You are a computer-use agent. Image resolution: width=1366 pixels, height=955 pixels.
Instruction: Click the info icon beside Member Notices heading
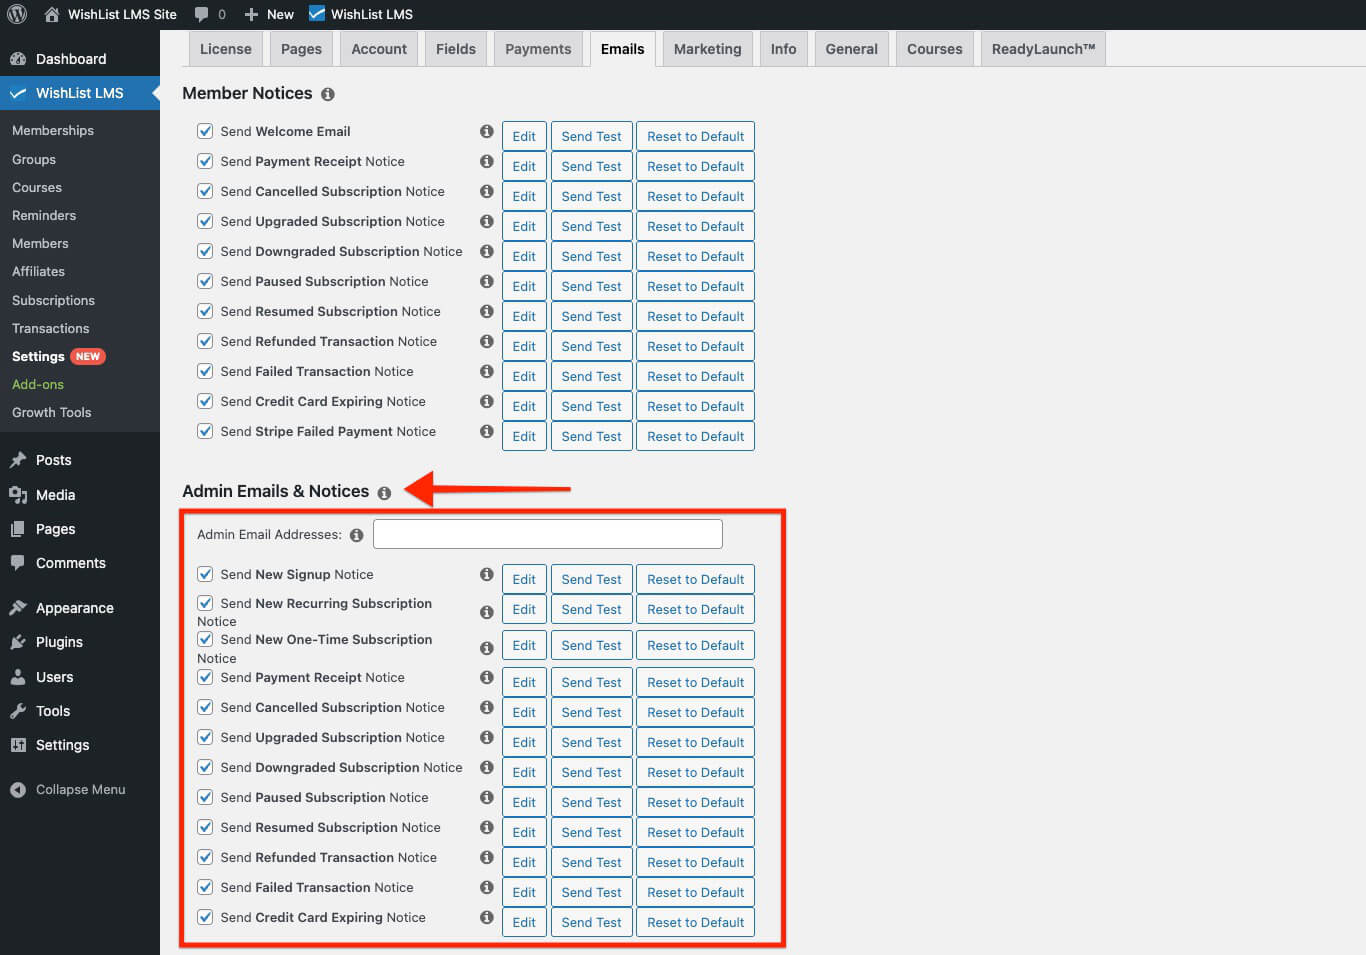327,94
